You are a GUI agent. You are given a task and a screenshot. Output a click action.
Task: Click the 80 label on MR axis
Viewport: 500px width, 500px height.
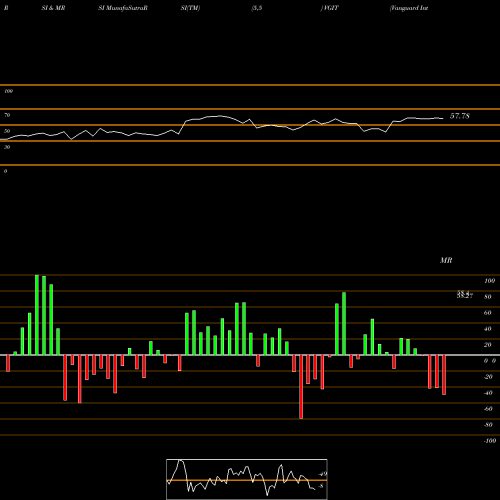click(x=487, y=297)
